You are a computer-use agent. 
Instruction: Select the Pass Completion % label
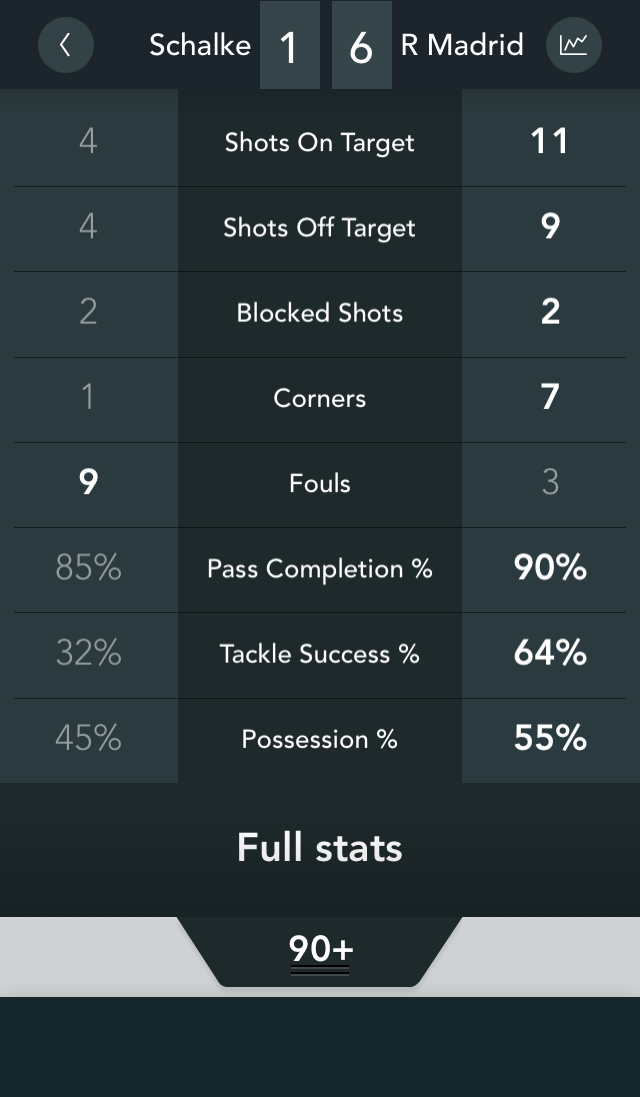320,569
